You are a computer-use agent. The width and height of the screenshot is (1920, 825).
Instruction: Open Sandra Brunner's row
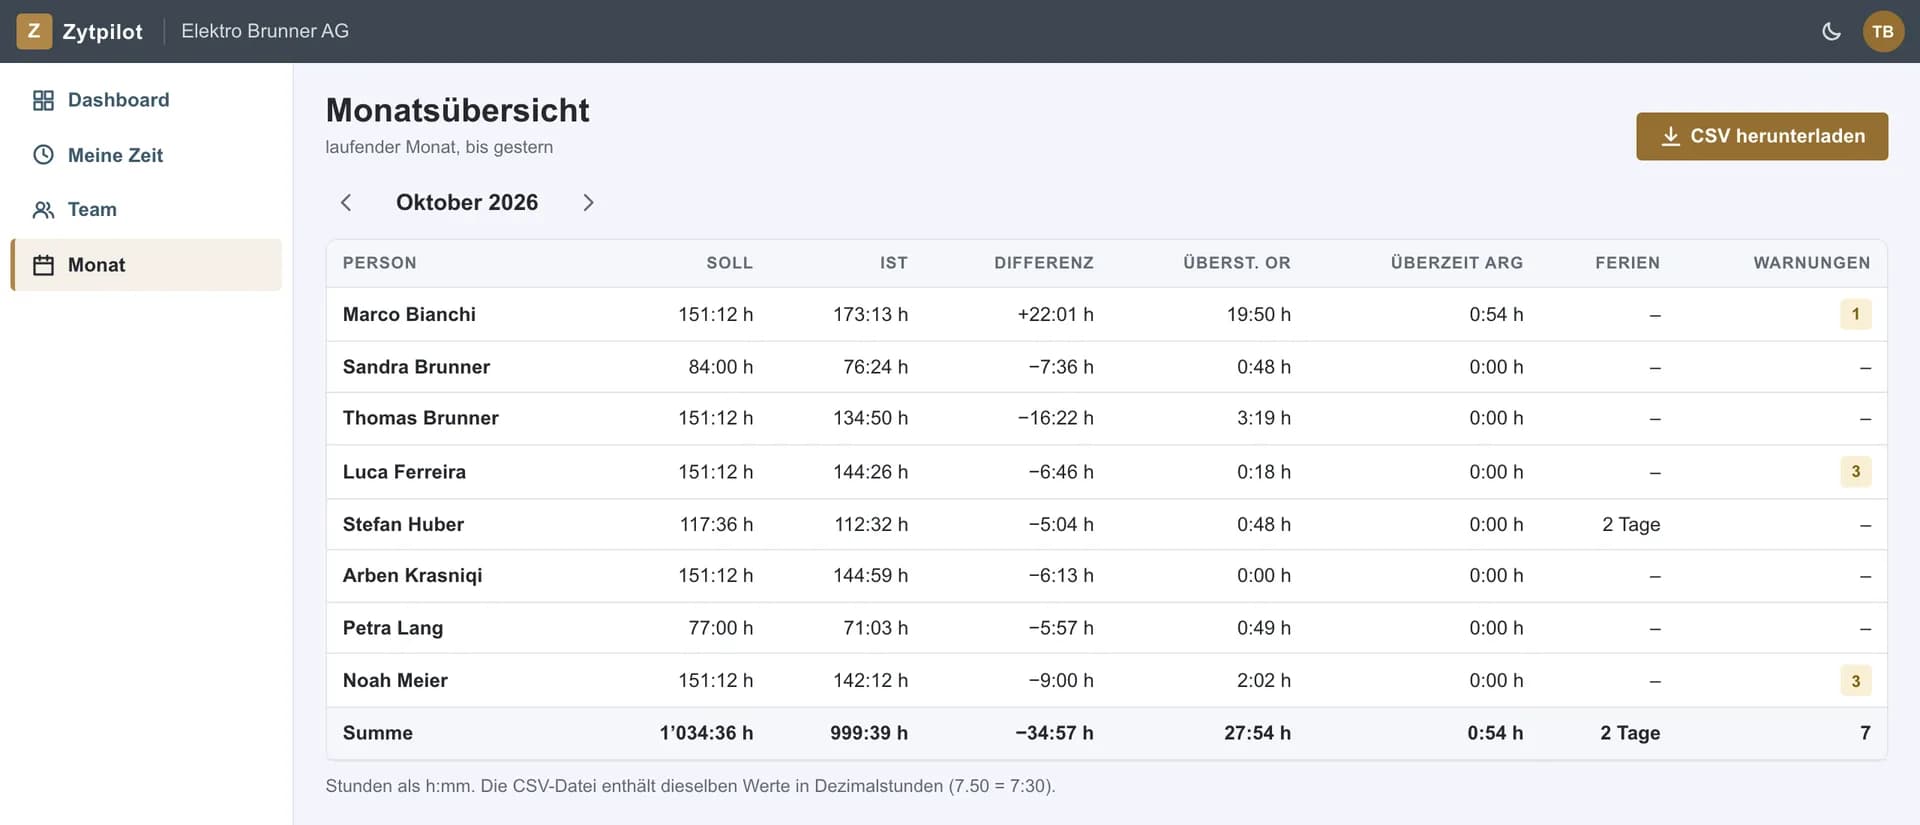coord(1106,367)
